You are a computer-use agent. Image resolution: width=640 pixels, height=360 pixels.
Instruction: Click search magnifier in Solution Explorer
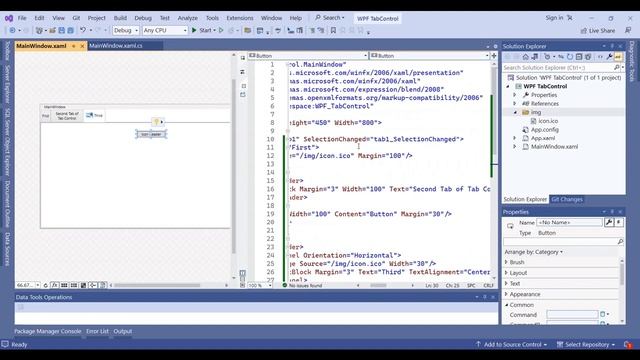click(x=617, y=67)
